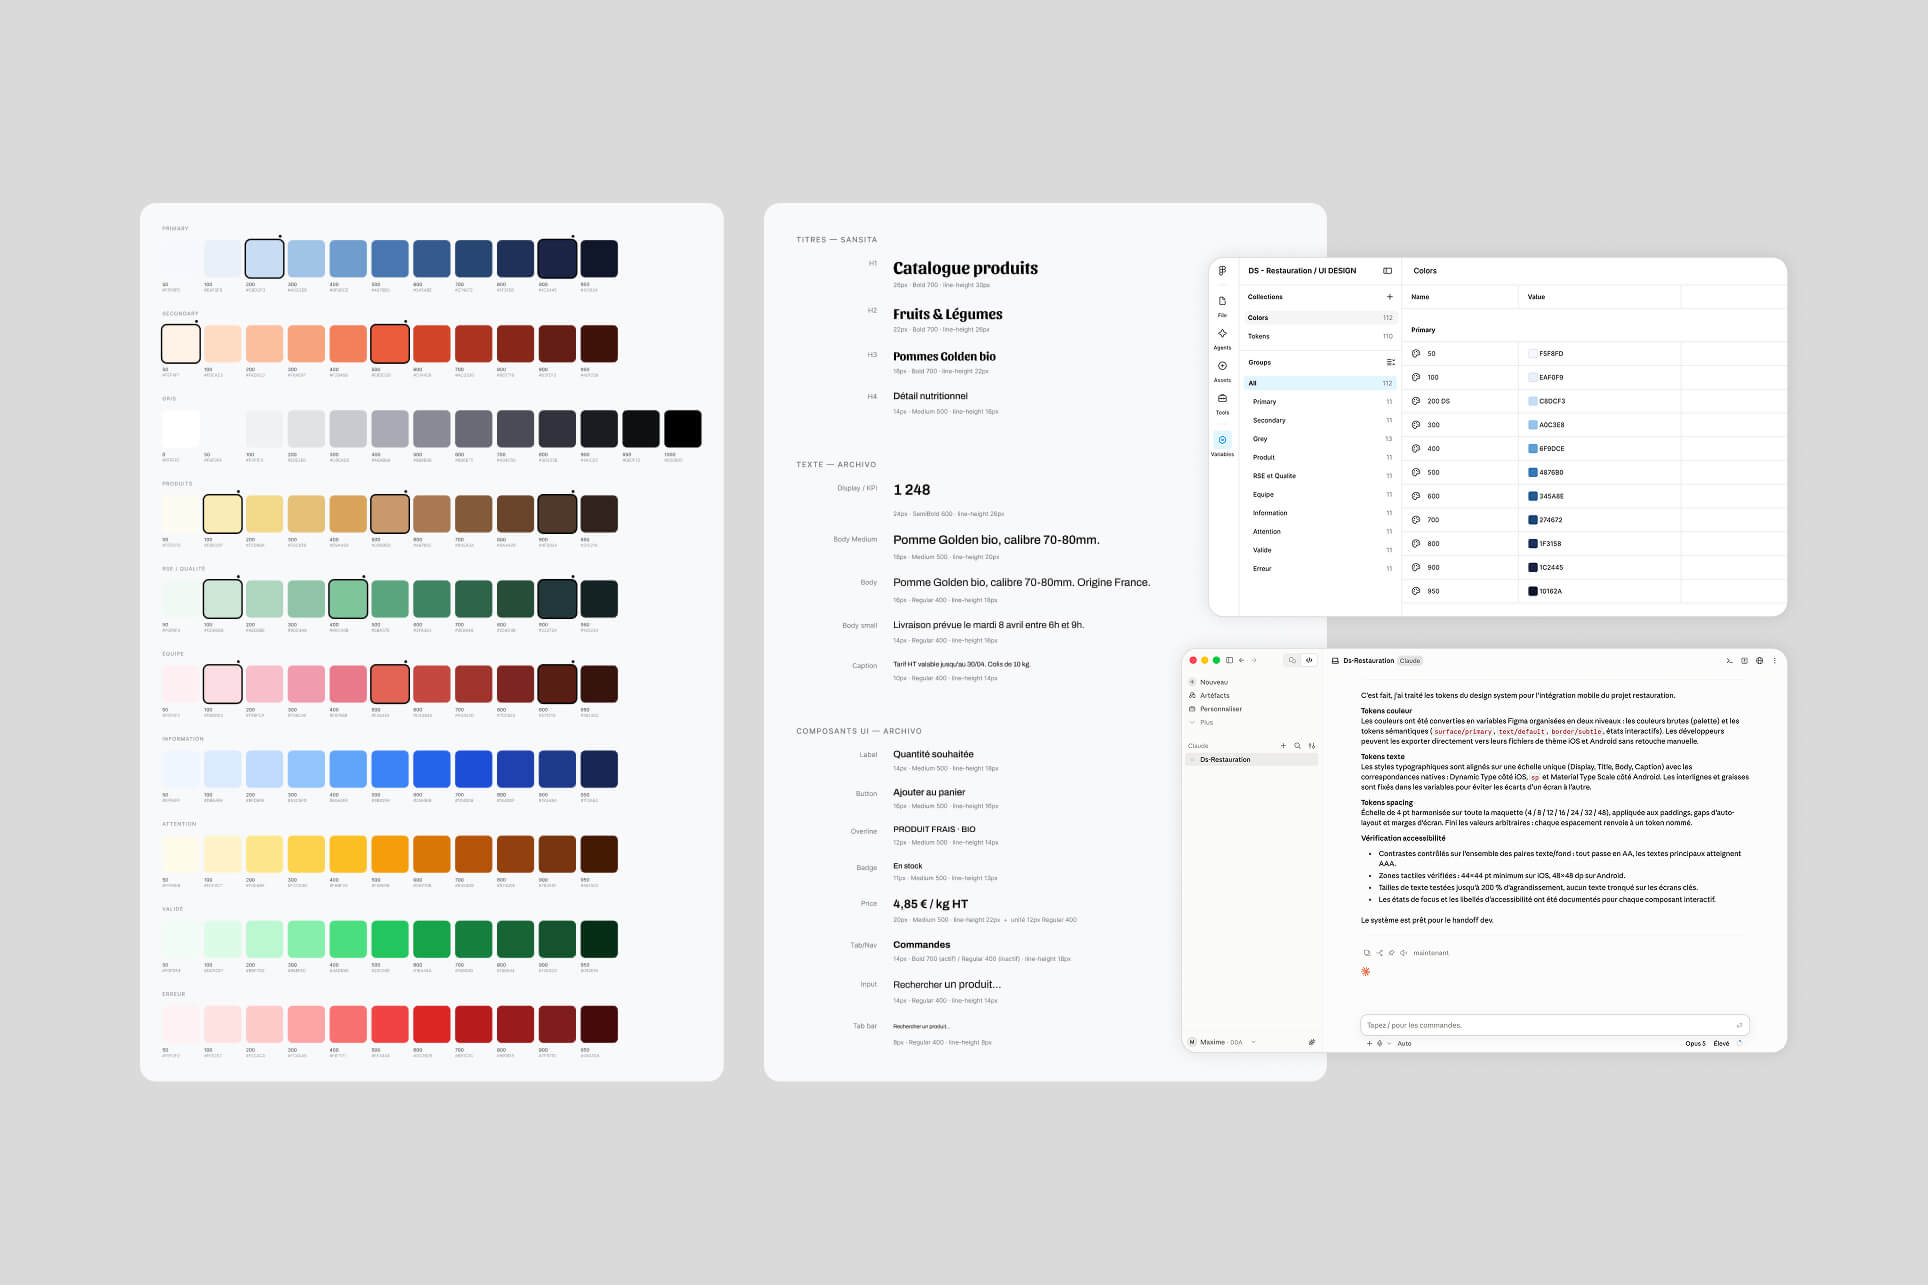
Task: Expand the Maxime account dropdown
Action: click(x=1254, y=1042)
